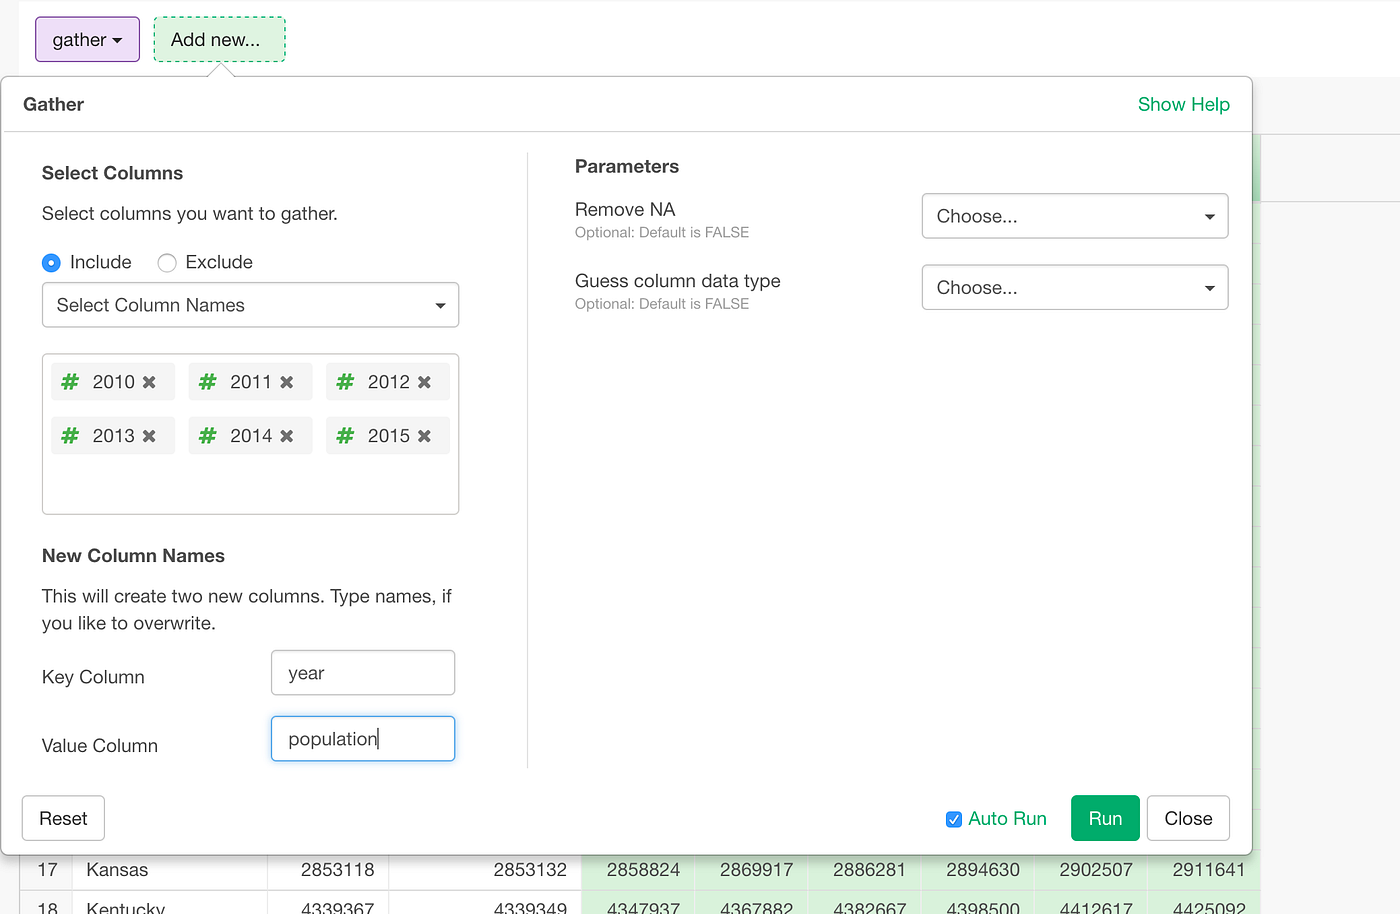Click the Value Column population field
Viewport: 1400px width, 914px height.
(x=362, y=738)
